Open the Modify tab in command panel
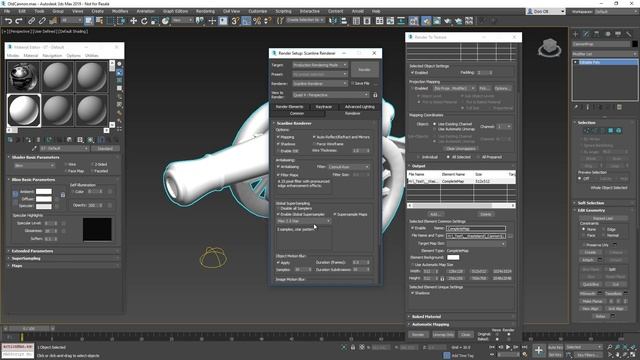Viewport: 640px width, 360px height. 586,34
